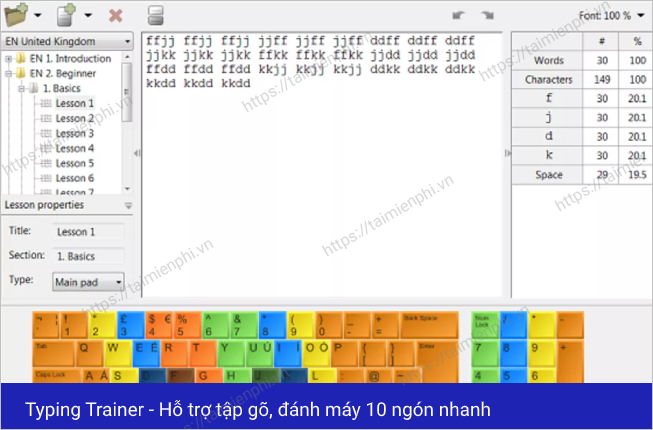653x430 pixels.
Task: Click the orange P key
Action: pyautogui.click(x=344, y=353)
